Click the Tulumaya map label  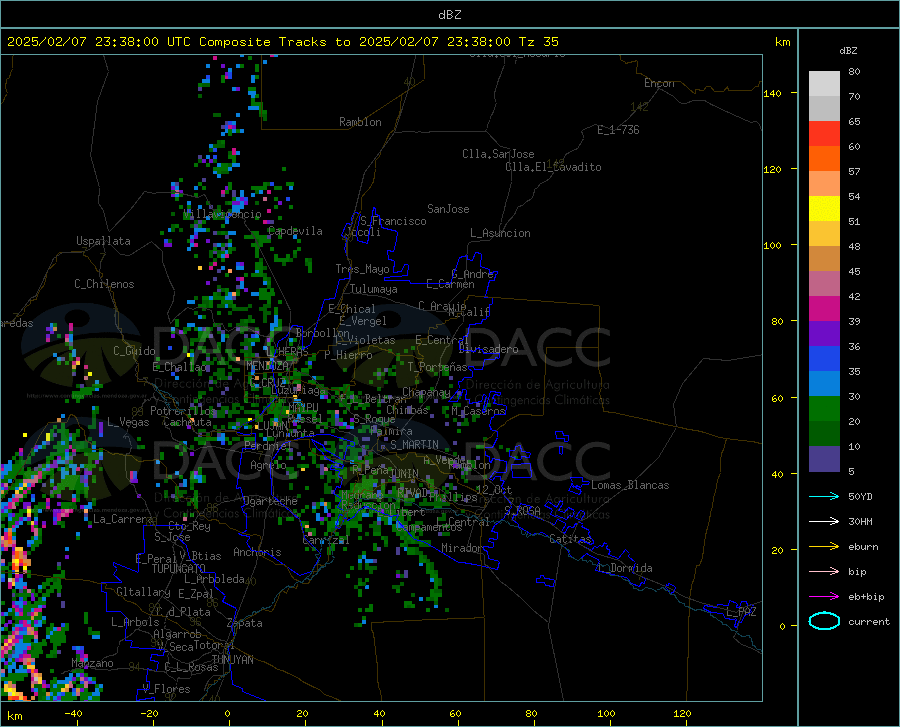(374, 289)
